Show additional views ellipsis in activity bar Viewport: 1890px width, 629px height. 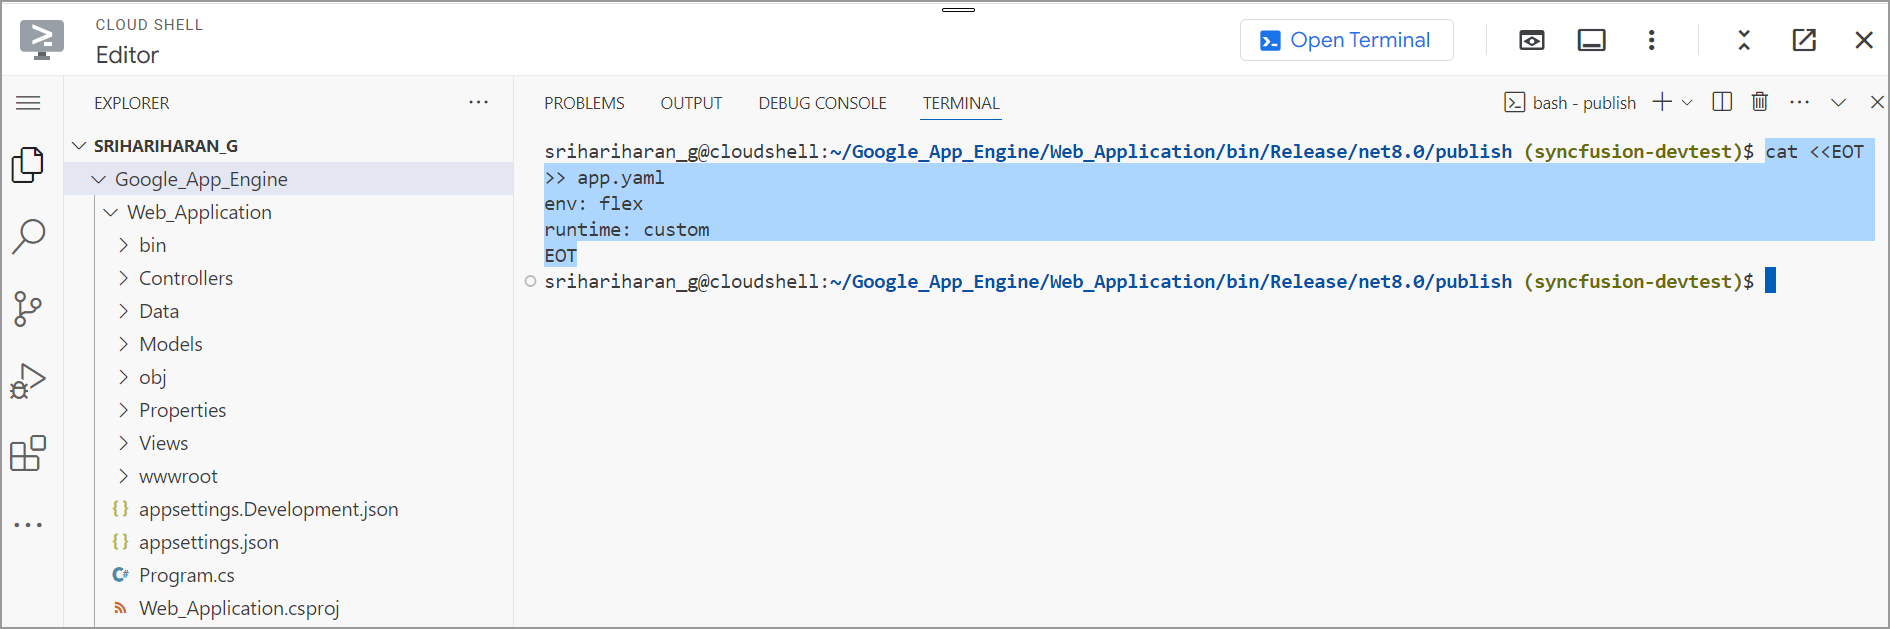[28, 525]
